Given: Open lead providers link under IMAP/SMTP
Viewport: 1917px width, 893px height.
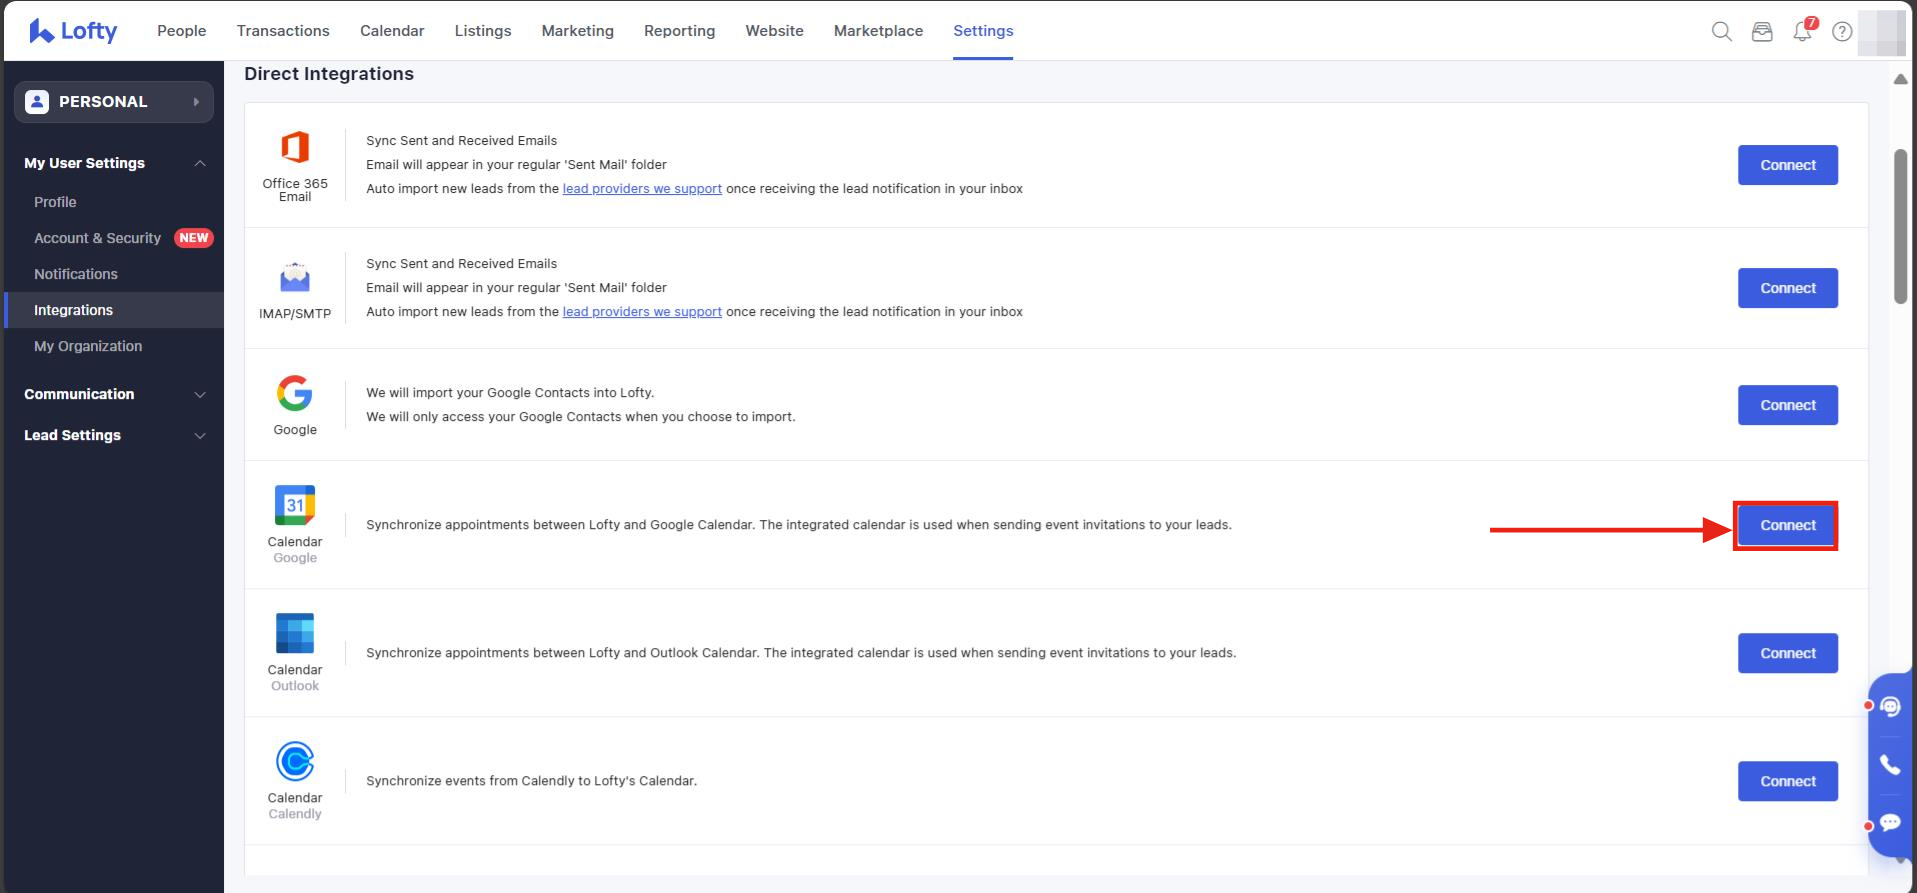Looking at the screenshot, I should click(642, 312).
